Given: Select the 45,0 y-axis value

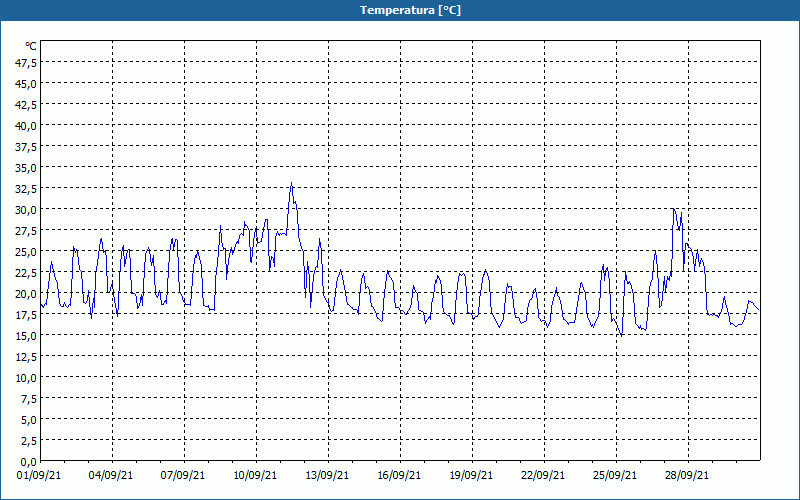Looking at the screenshot, I should pyautogui.click(x=27, y=84).
